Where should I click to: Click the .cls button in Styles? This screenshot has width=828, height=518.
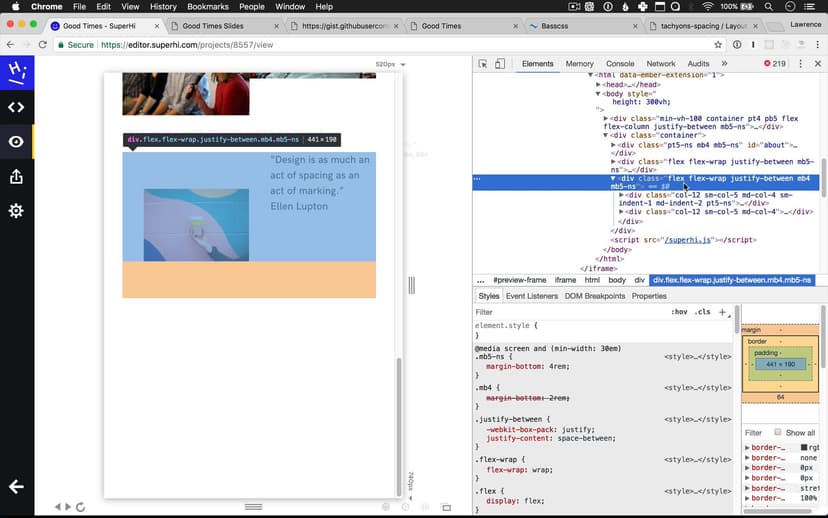point(703,312)
